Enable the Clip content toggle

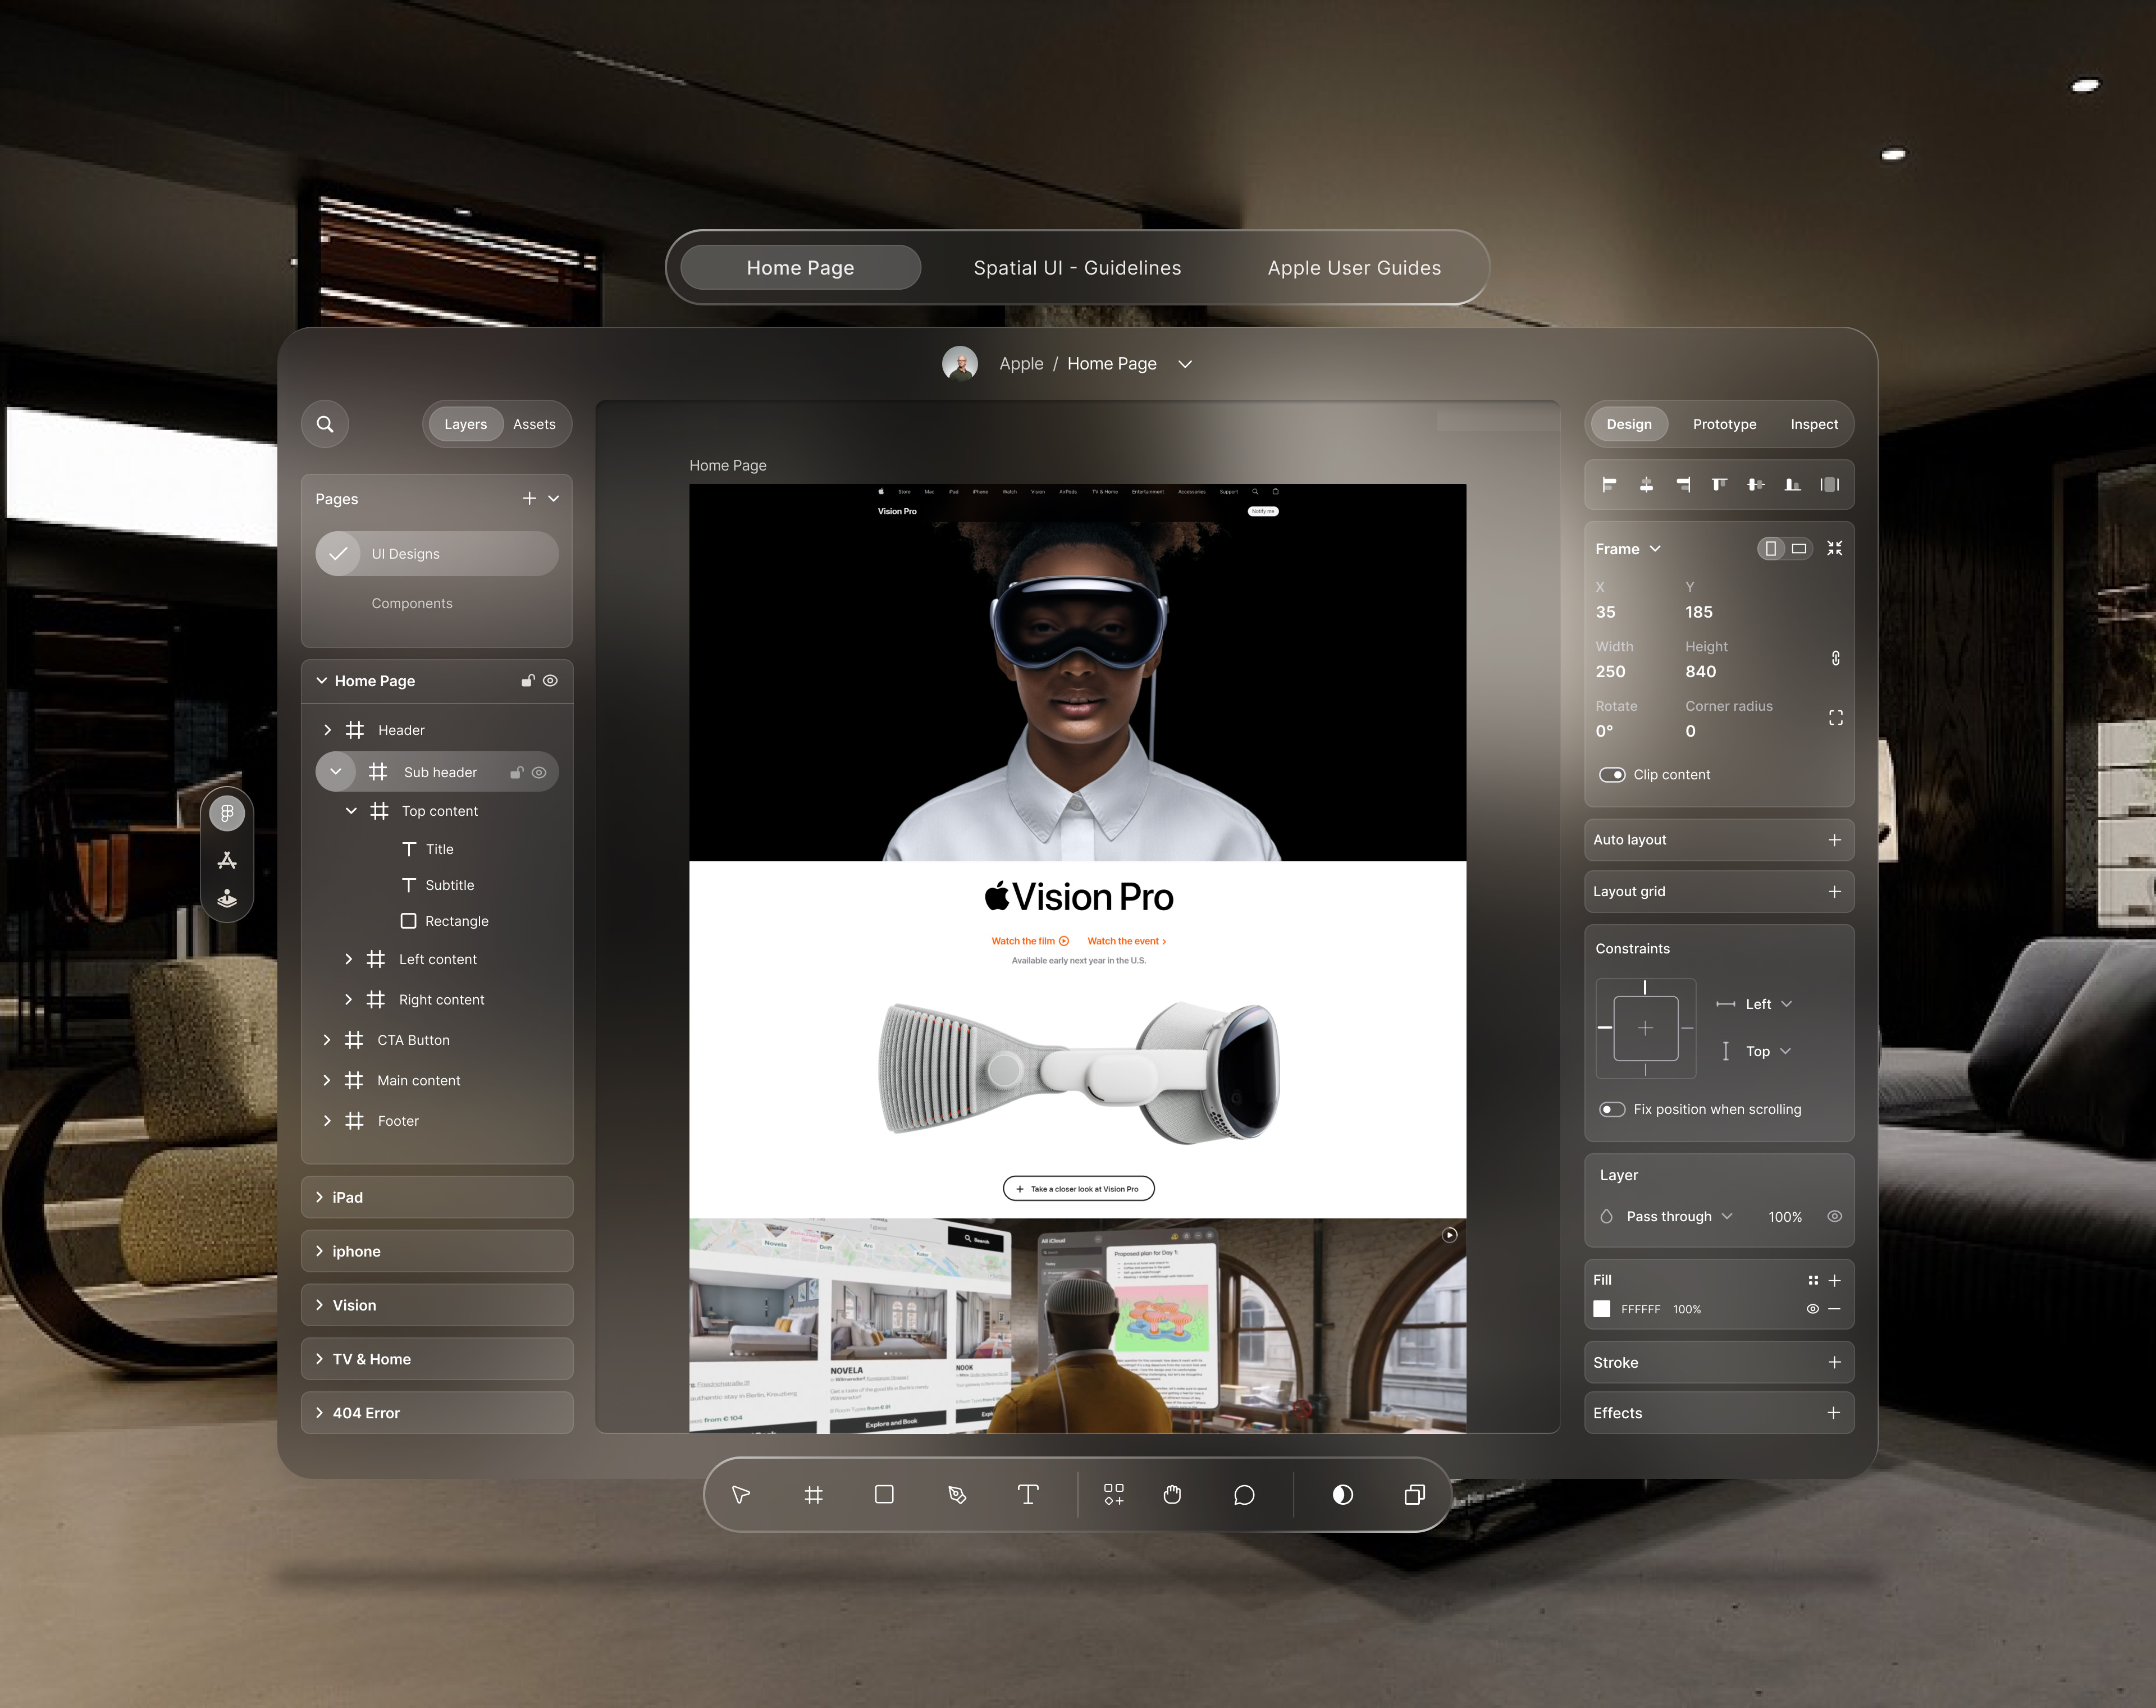pos(1612,774)
